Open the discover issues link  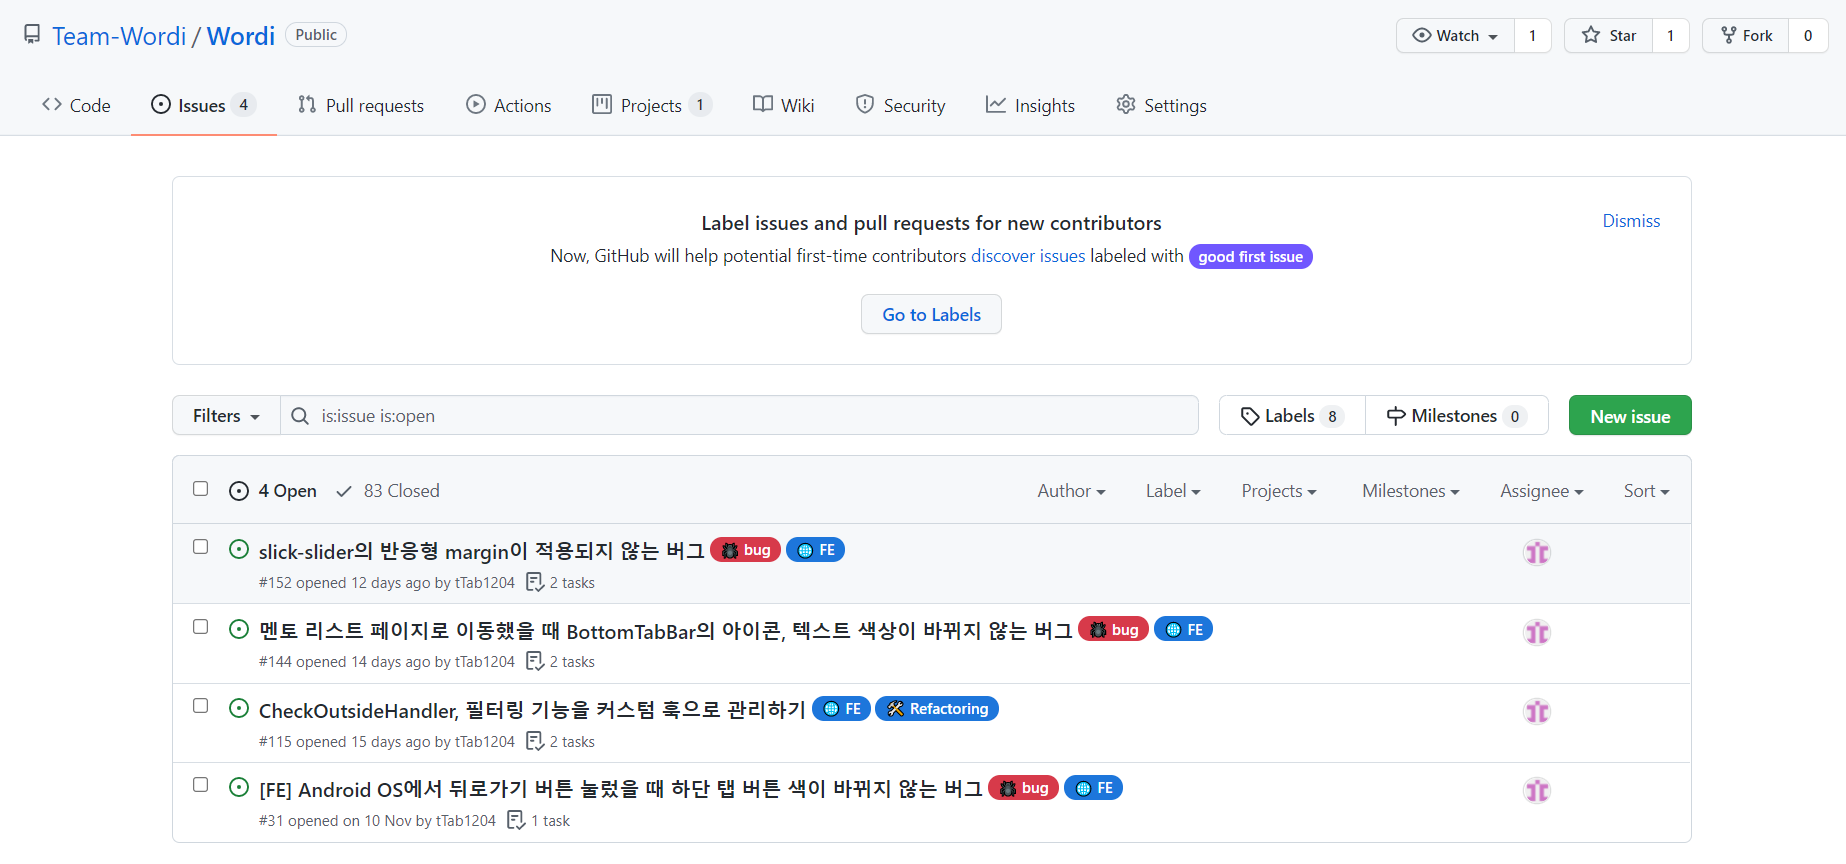[1028, 256]
